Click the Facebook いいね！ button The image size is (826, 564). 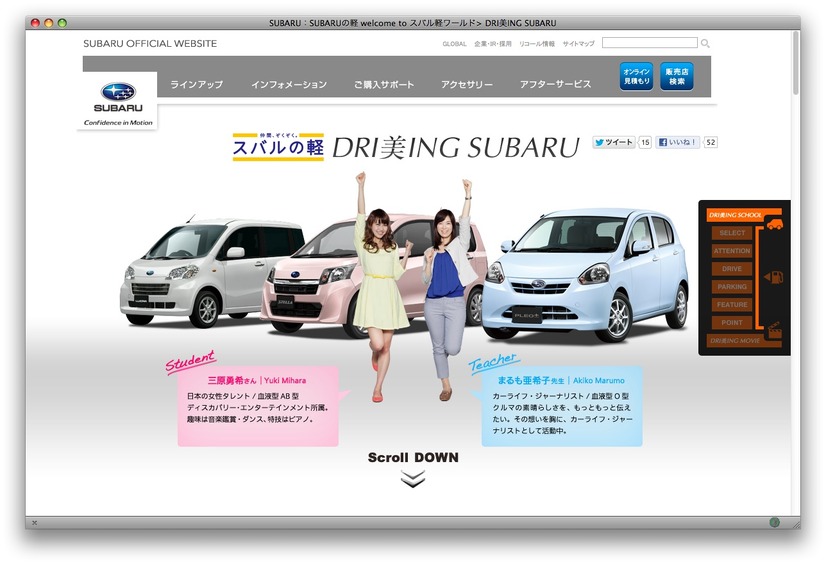coord(677,142)
